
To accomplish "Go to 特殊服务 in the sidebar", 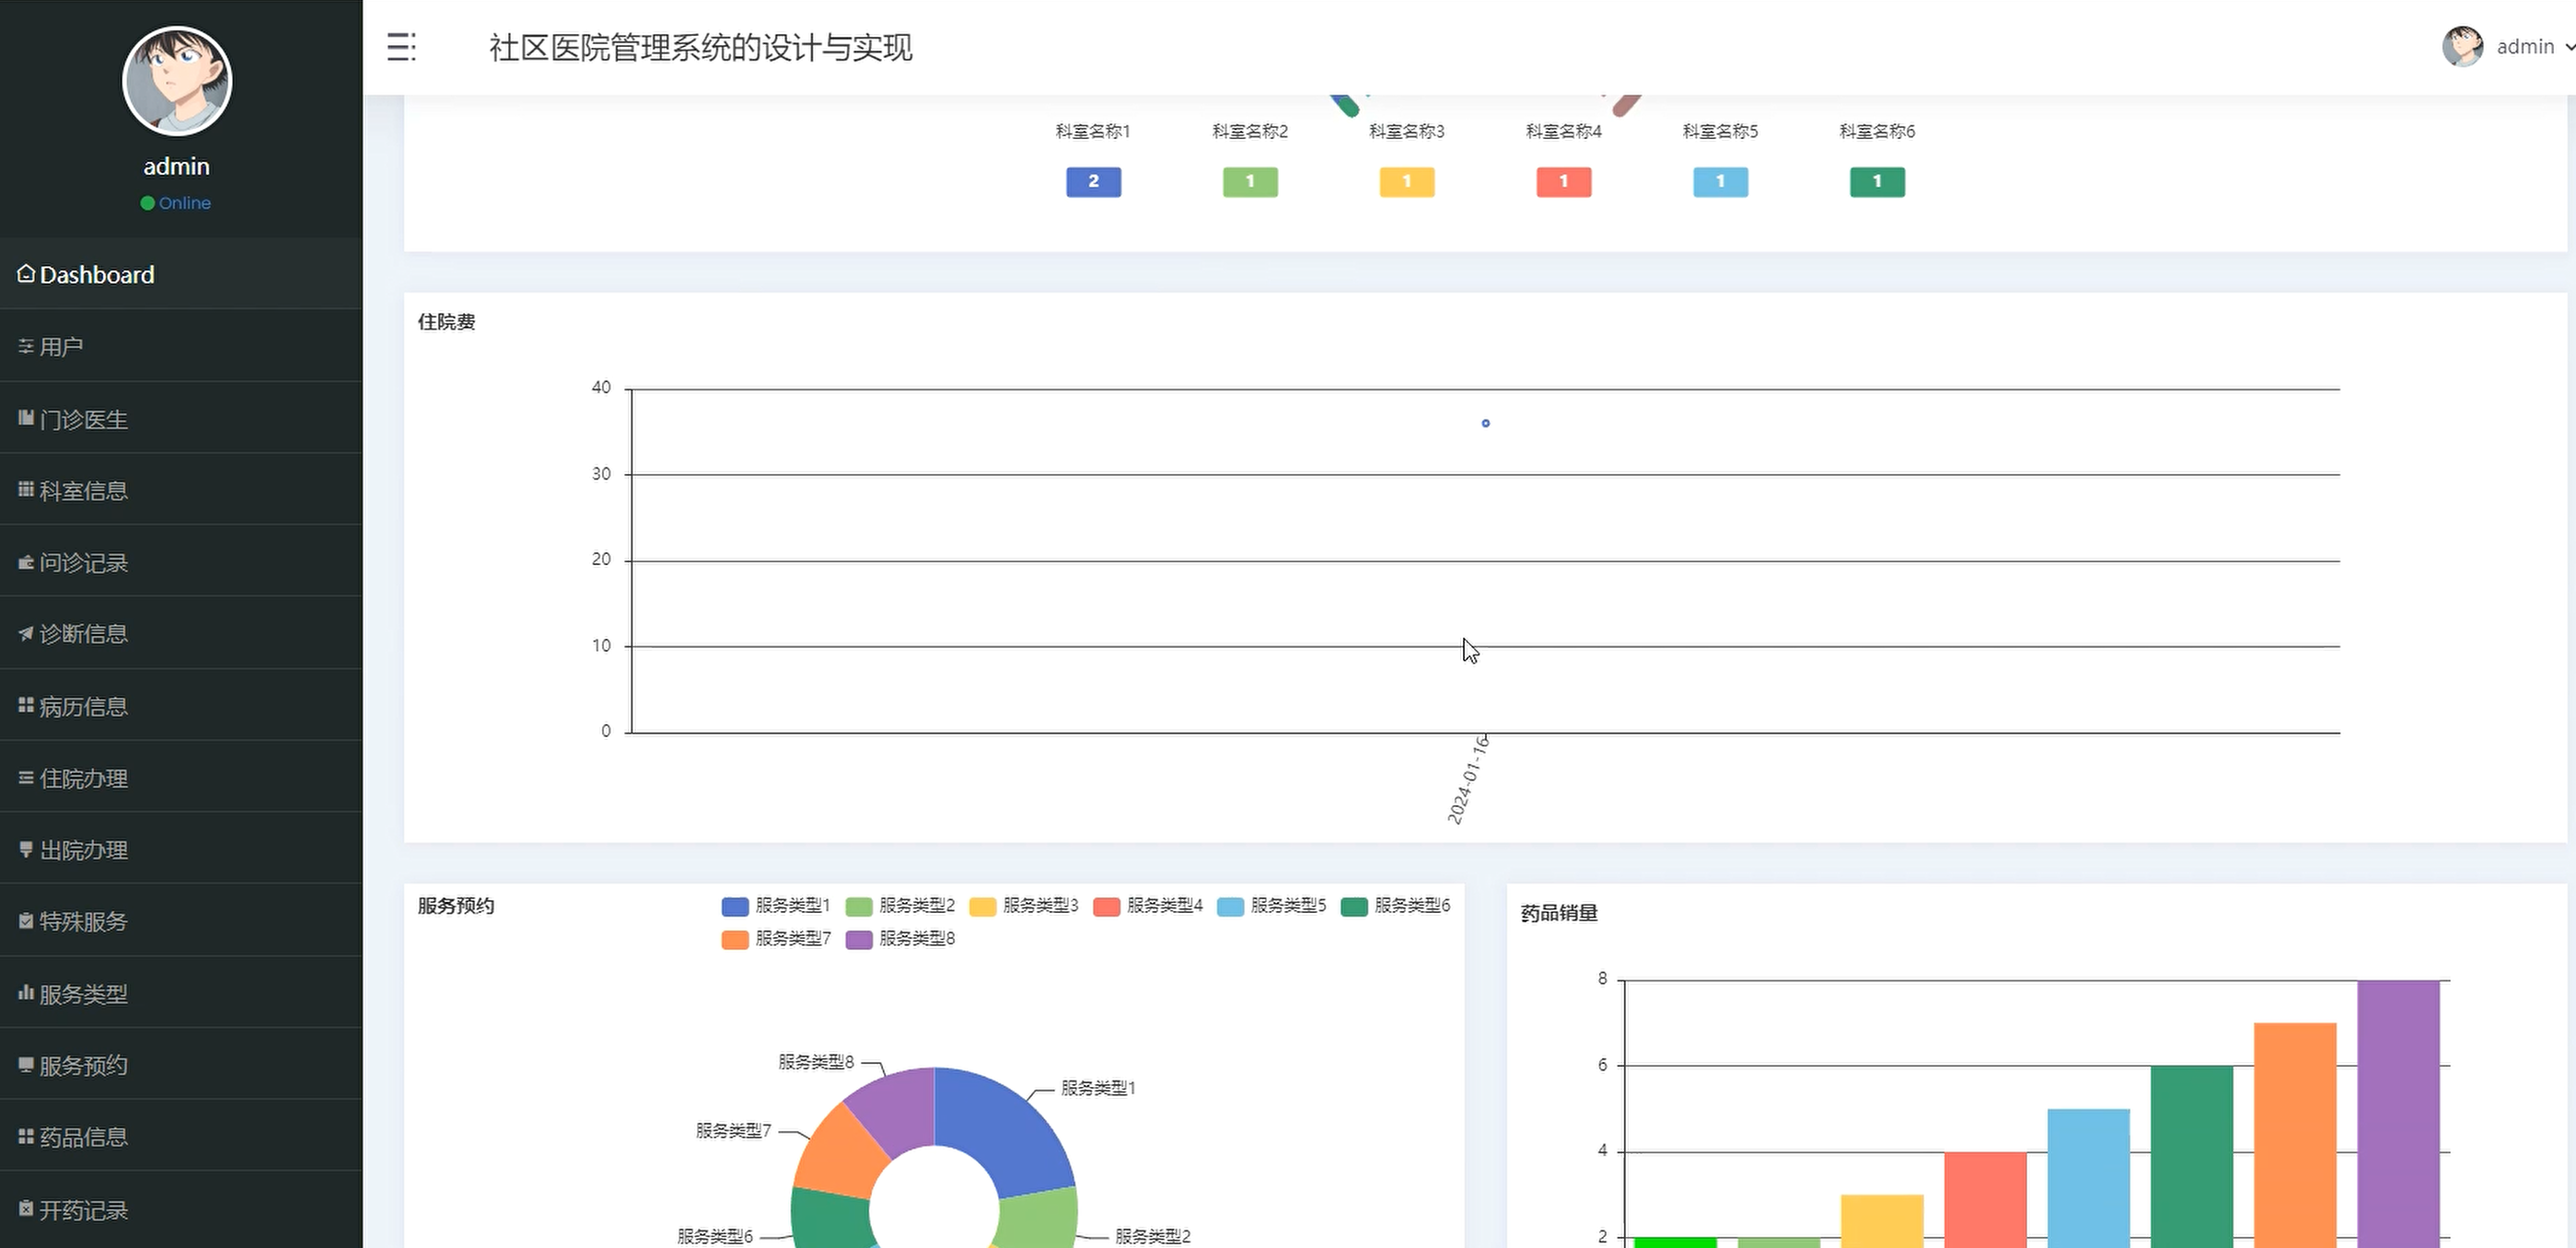I will pos(181,921).
